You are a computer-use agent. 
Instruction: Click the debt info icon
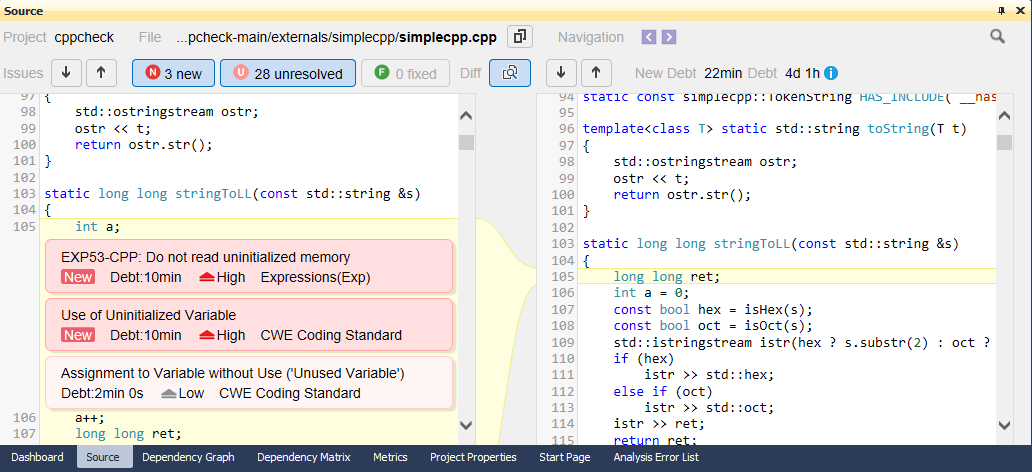(831, 73)
